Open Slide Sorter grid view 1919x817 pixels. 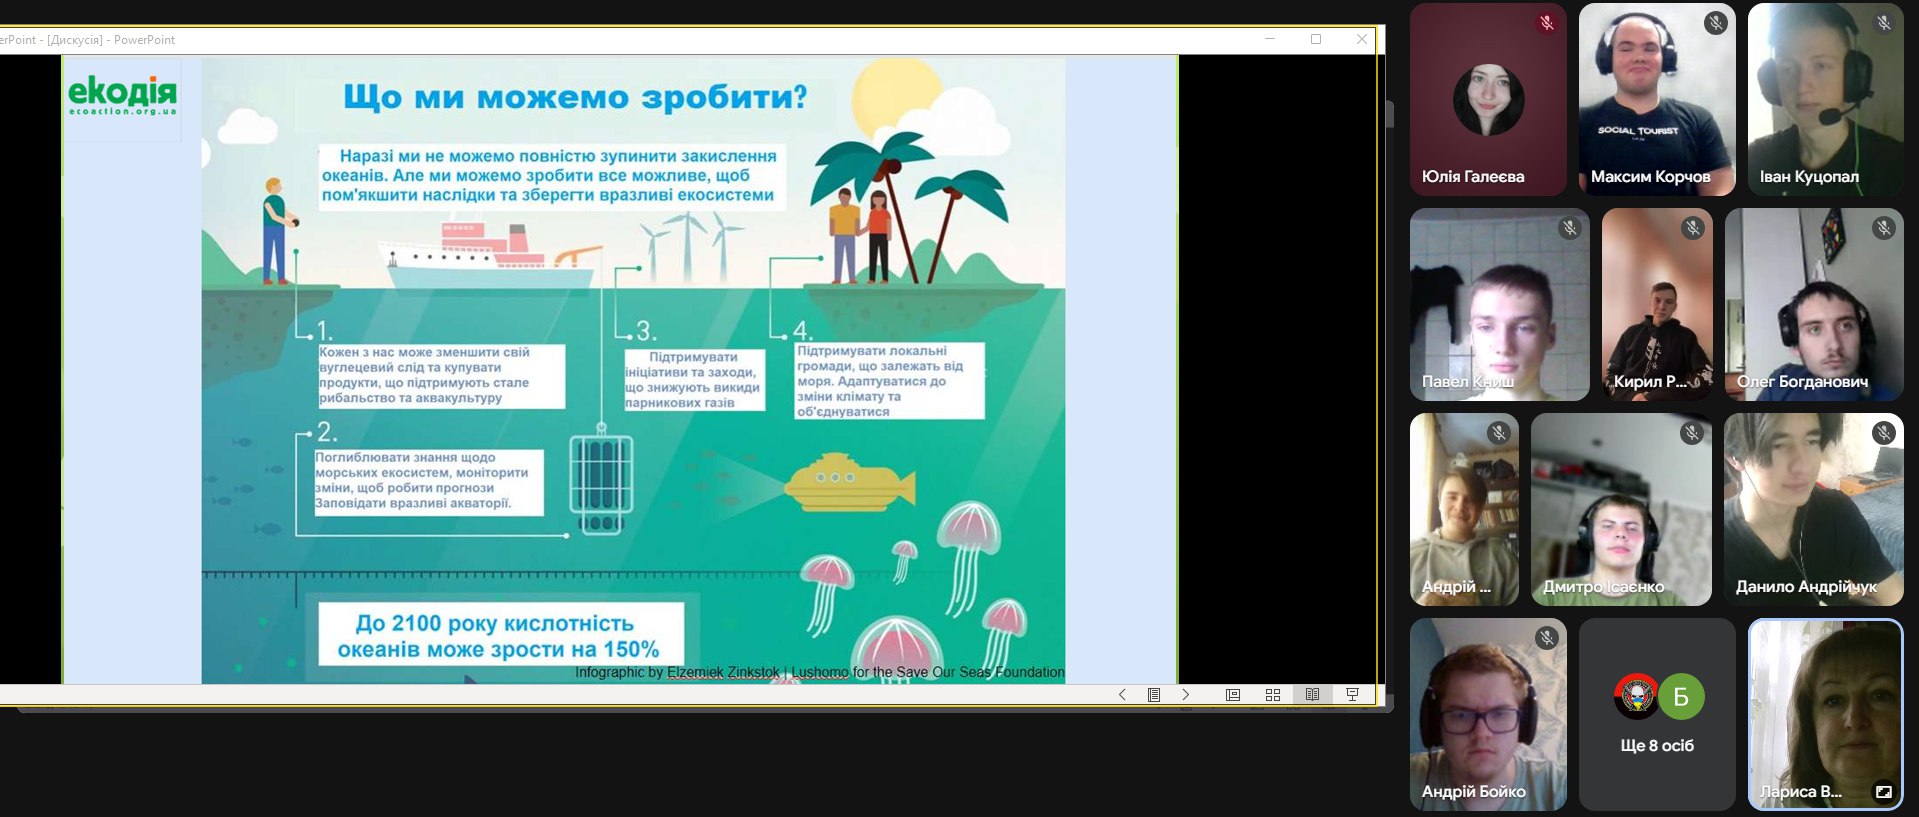tap(1273, 695)
